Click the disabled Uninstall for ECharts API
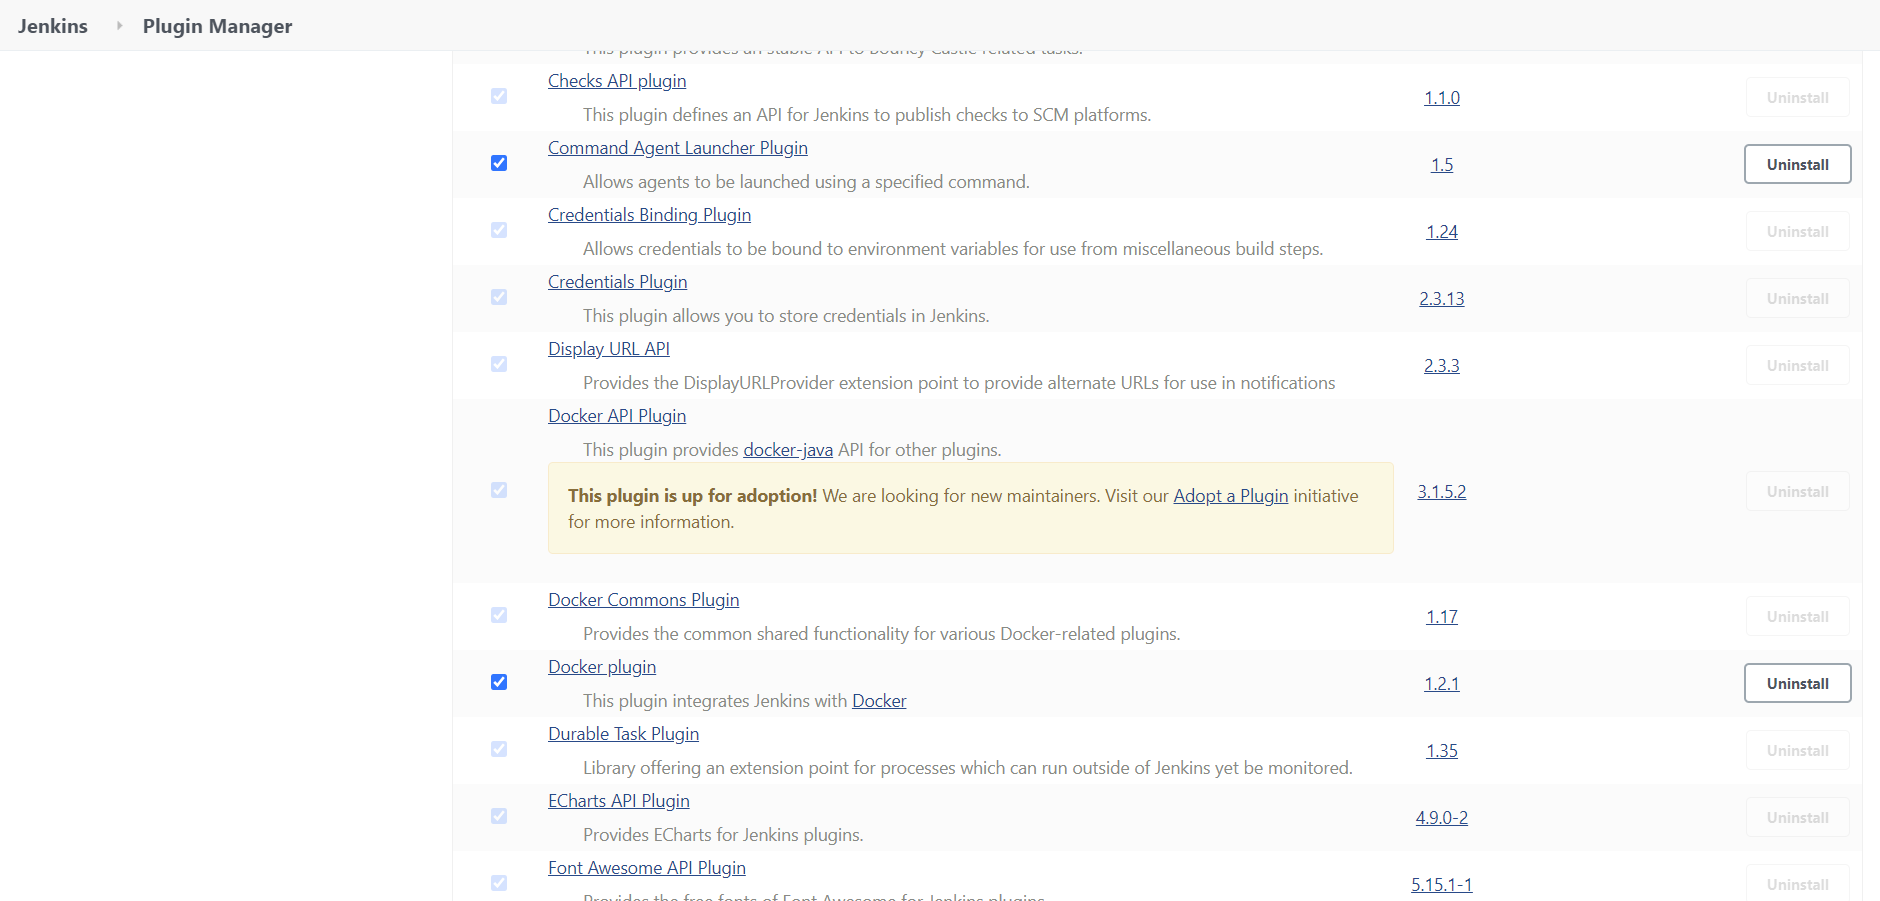This screenshot has height=901, width=1880. click(1798, 817)
